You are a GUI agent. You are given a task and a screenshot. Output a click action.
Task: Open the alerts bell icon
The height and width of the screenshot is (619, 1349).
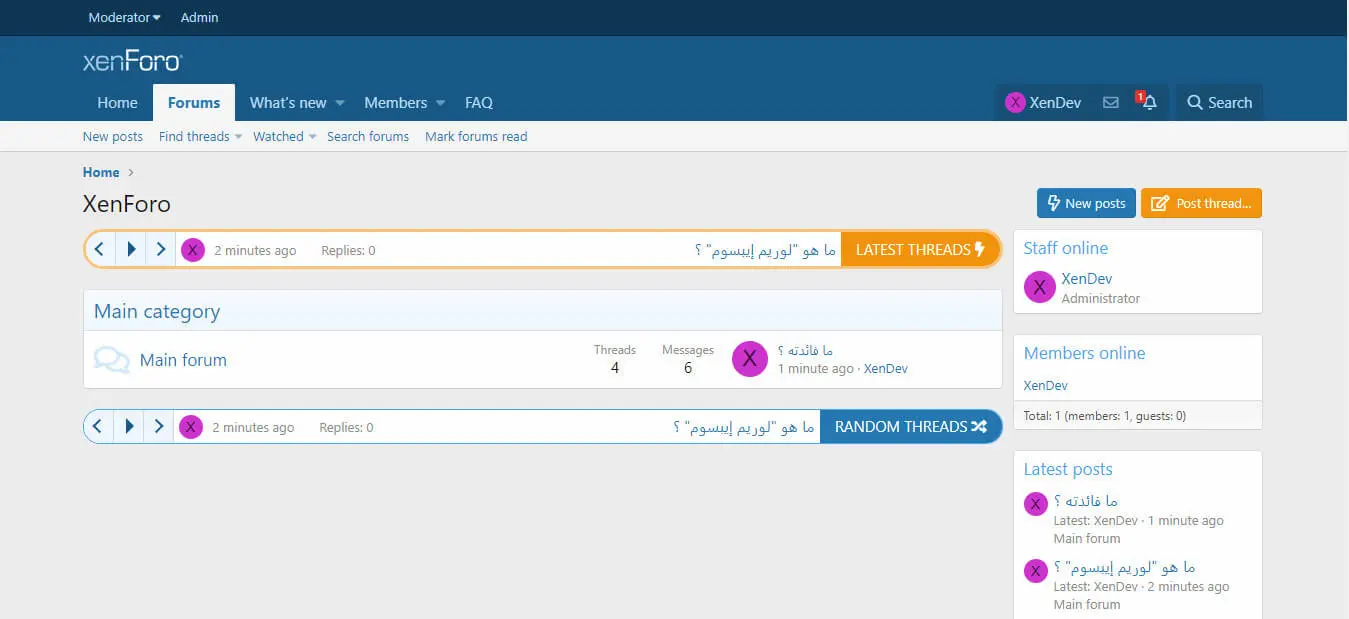pyautogui.click(x=1149, y=103)
